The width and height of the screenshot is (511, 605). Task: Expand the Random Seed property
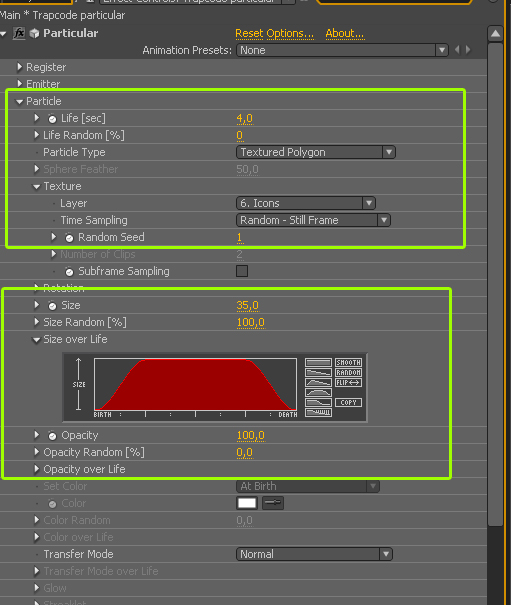point(54,237)
